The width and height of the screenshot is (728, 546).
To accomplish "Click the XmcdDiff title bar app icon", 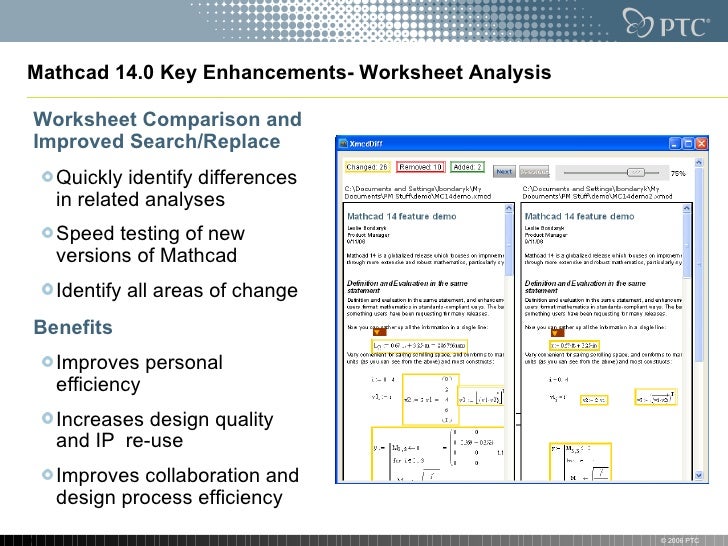I will (344, 143).
